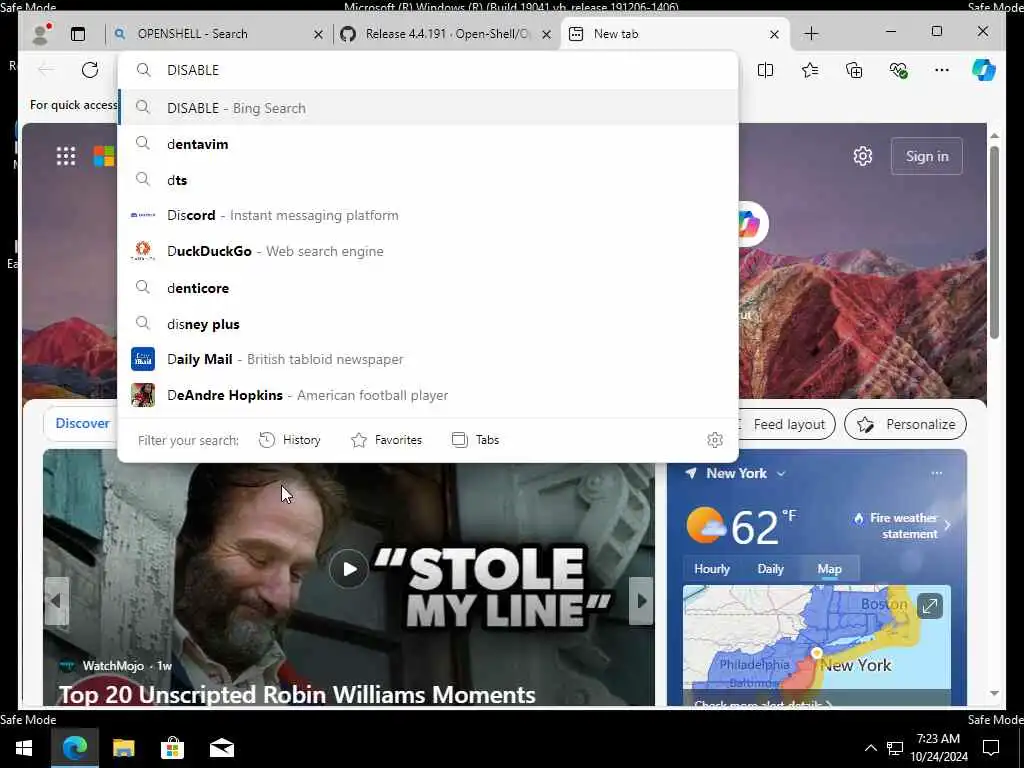Select the Discord suggestion
The image size is (1024, 768).
pyautogui.click(x=428, y=215)
